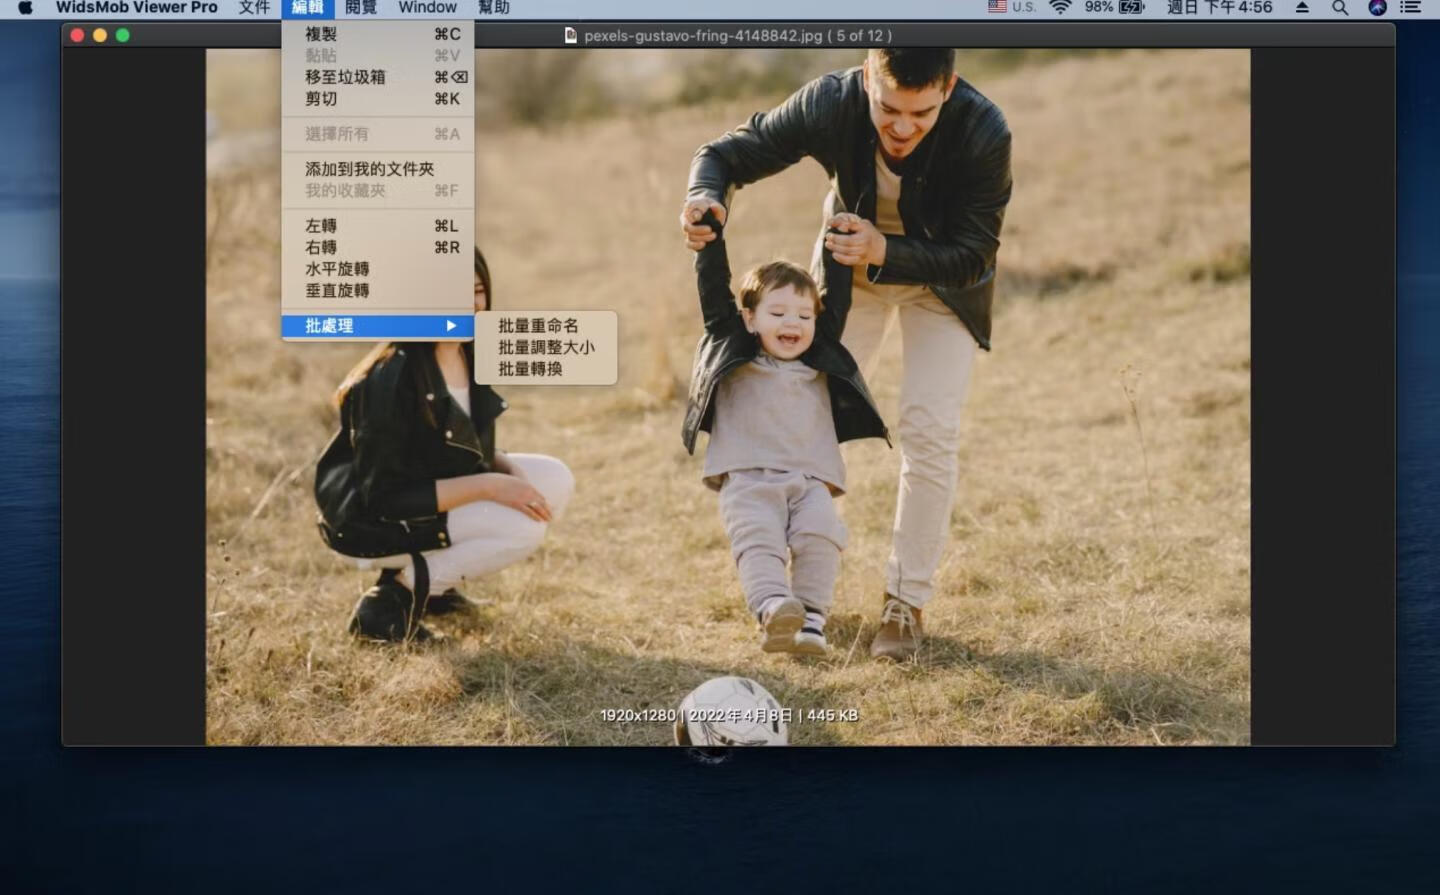Select 批量重命名 from the submenu
The height and width of the screenshot is (895, 1440).
click(538, 326)
